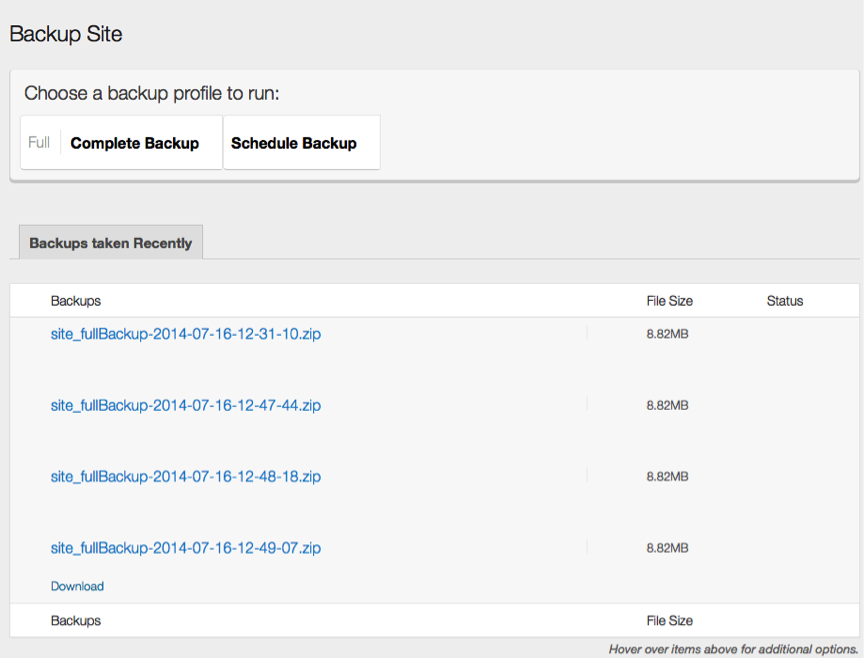Screen dimensions: 864x659
Task: Open site_fullBackup-2014-07-16-12-31-10.zip
Action: (x=185, y=334)
